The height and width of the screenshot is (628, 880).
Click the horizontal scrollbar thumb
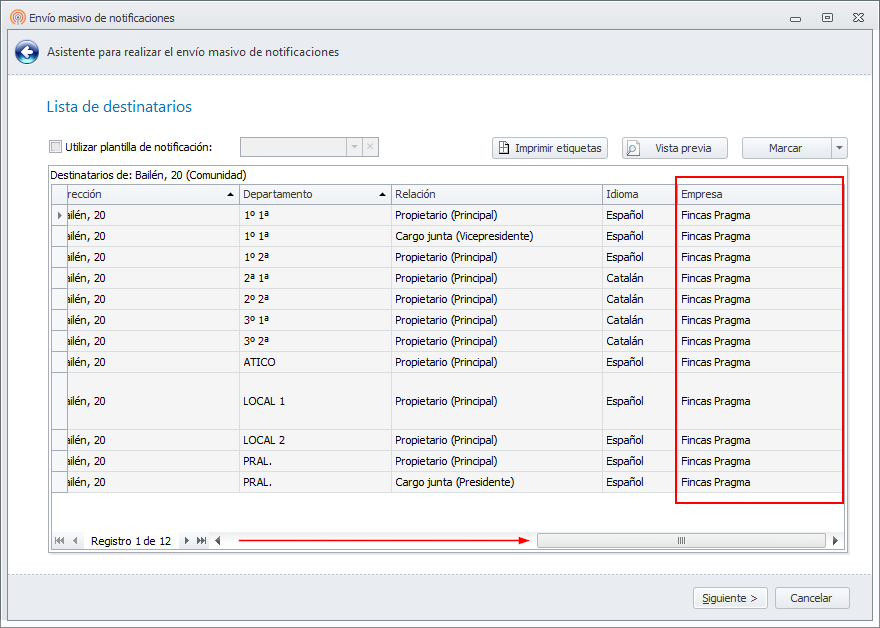click(x=682, y=541)
